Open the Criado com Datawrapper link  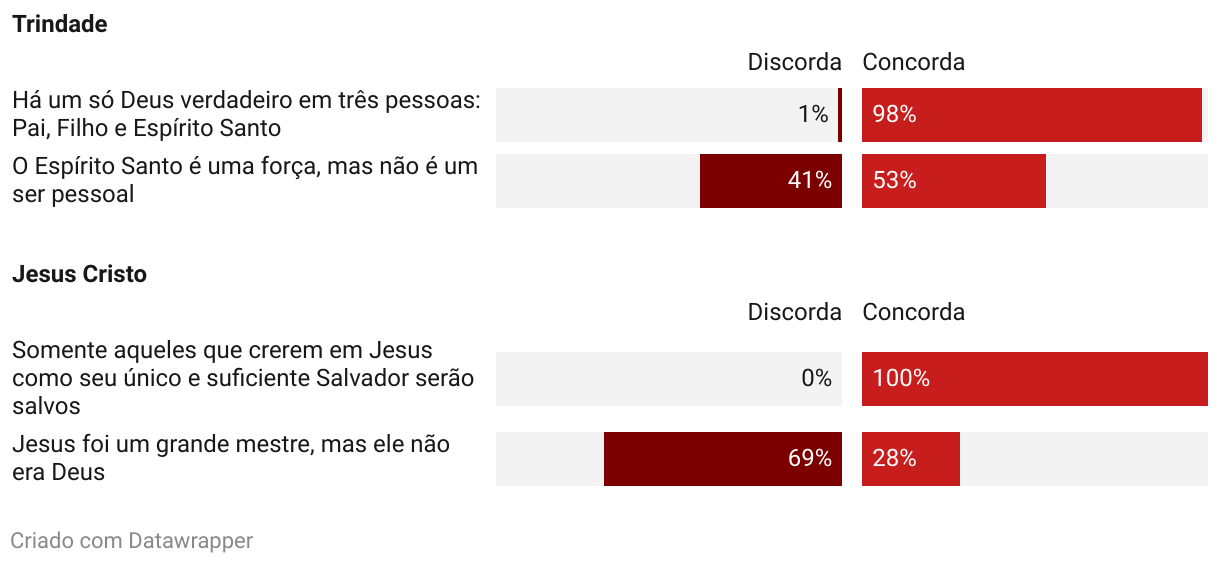click(132, 541)
